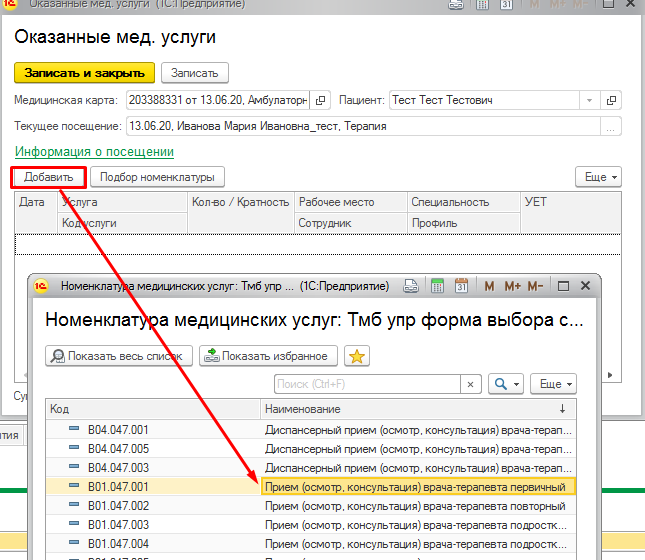Open the patient record icon

pos(612,100)
